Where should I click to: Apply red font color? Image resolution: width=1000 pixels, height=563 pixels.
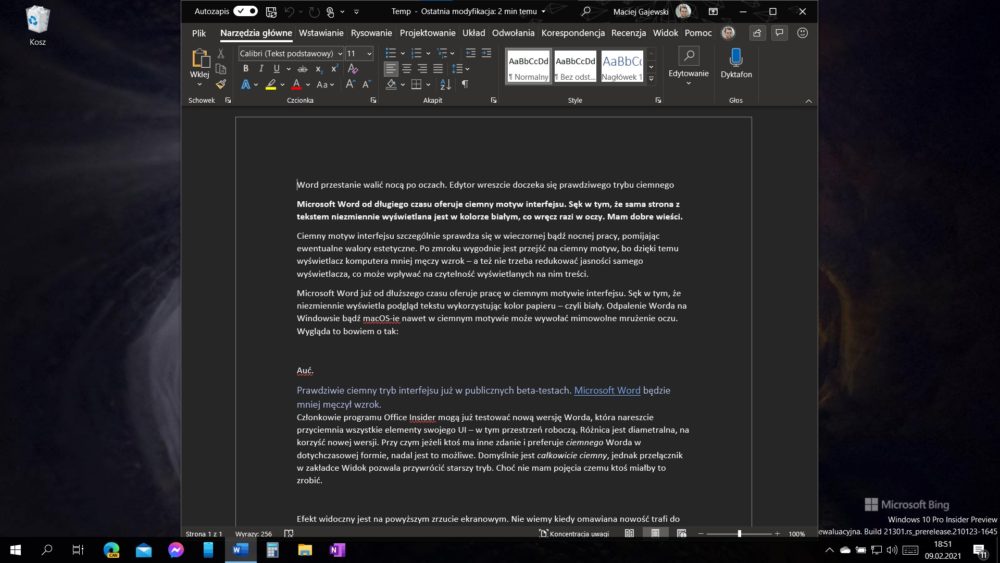[297, 84]
